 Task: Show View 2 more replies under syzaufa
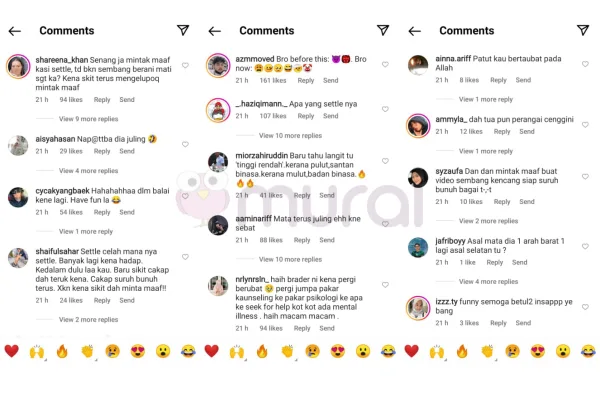[488, 221]
